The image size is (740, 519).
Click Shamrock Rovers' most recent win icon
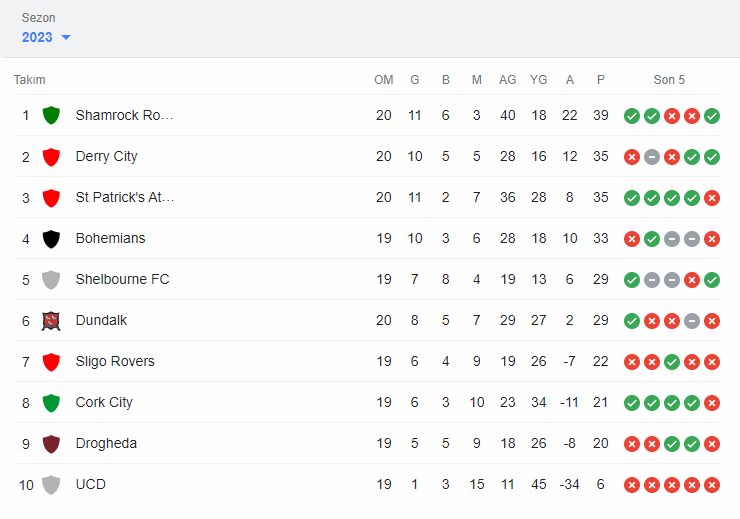click(712, 116)
